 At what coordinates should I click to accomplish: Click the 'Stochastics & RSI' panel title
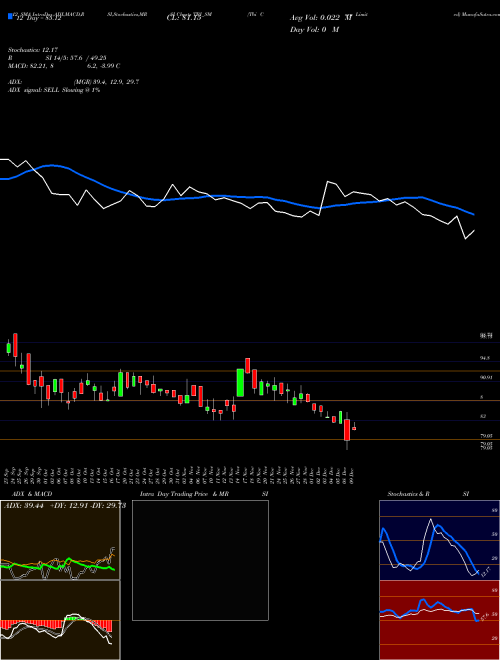[428, 494]
